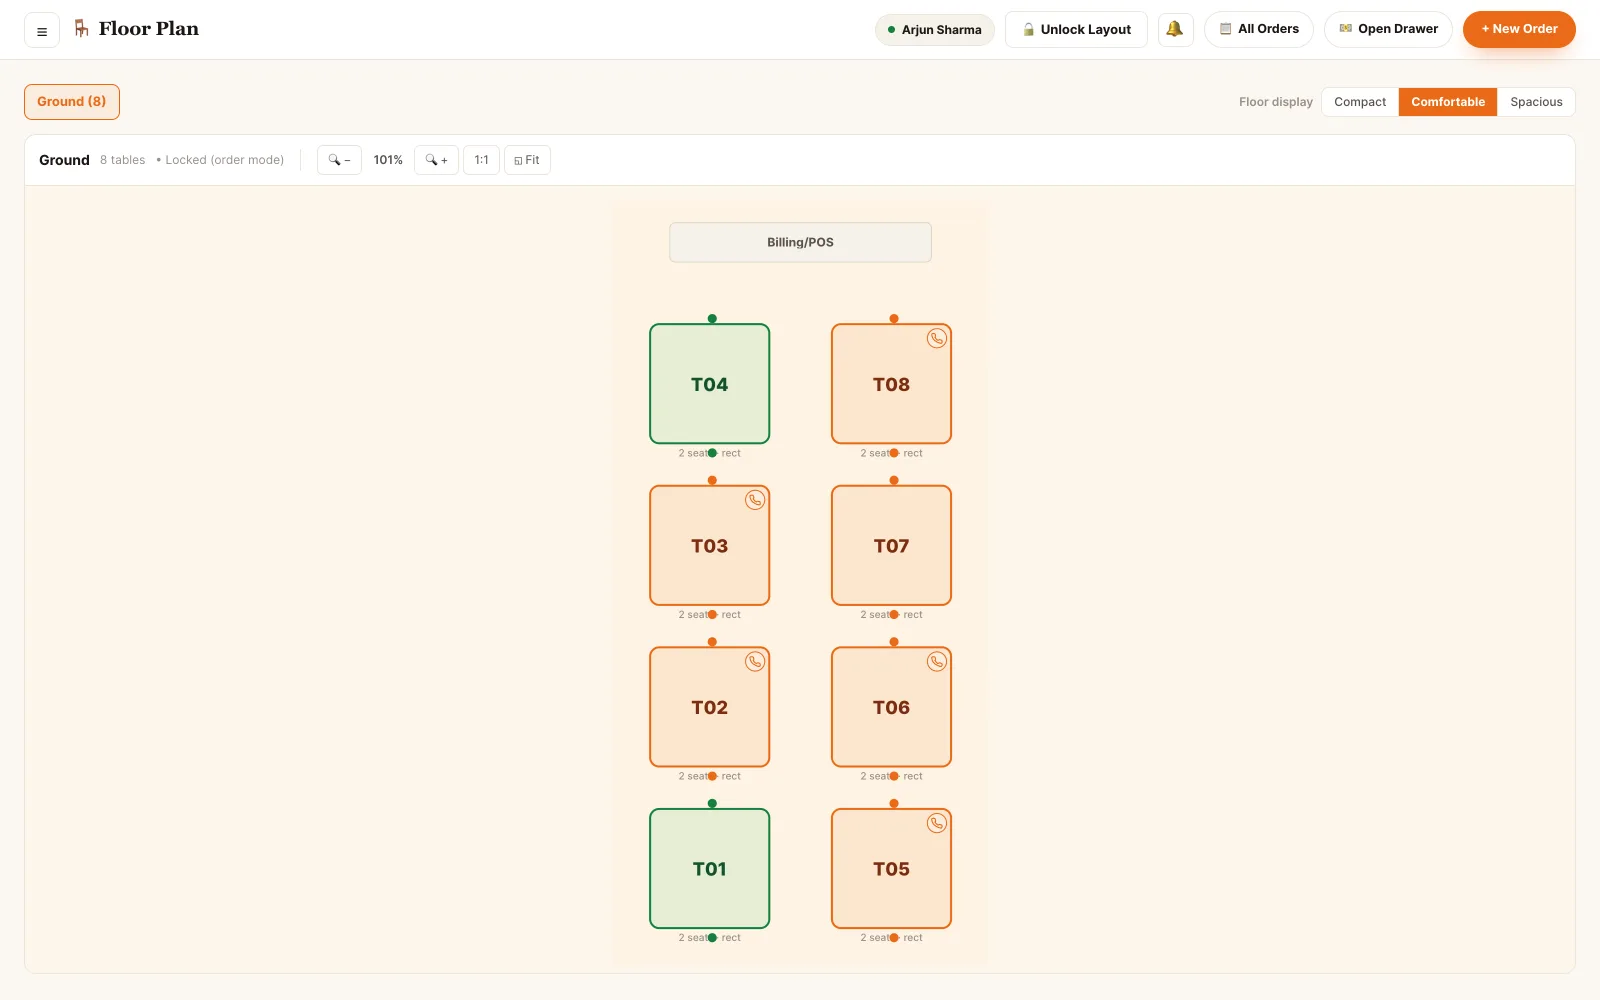This screenshot has width=1600, height=1000.
Task: Click the + New Order button
Action: point(1519,29)
